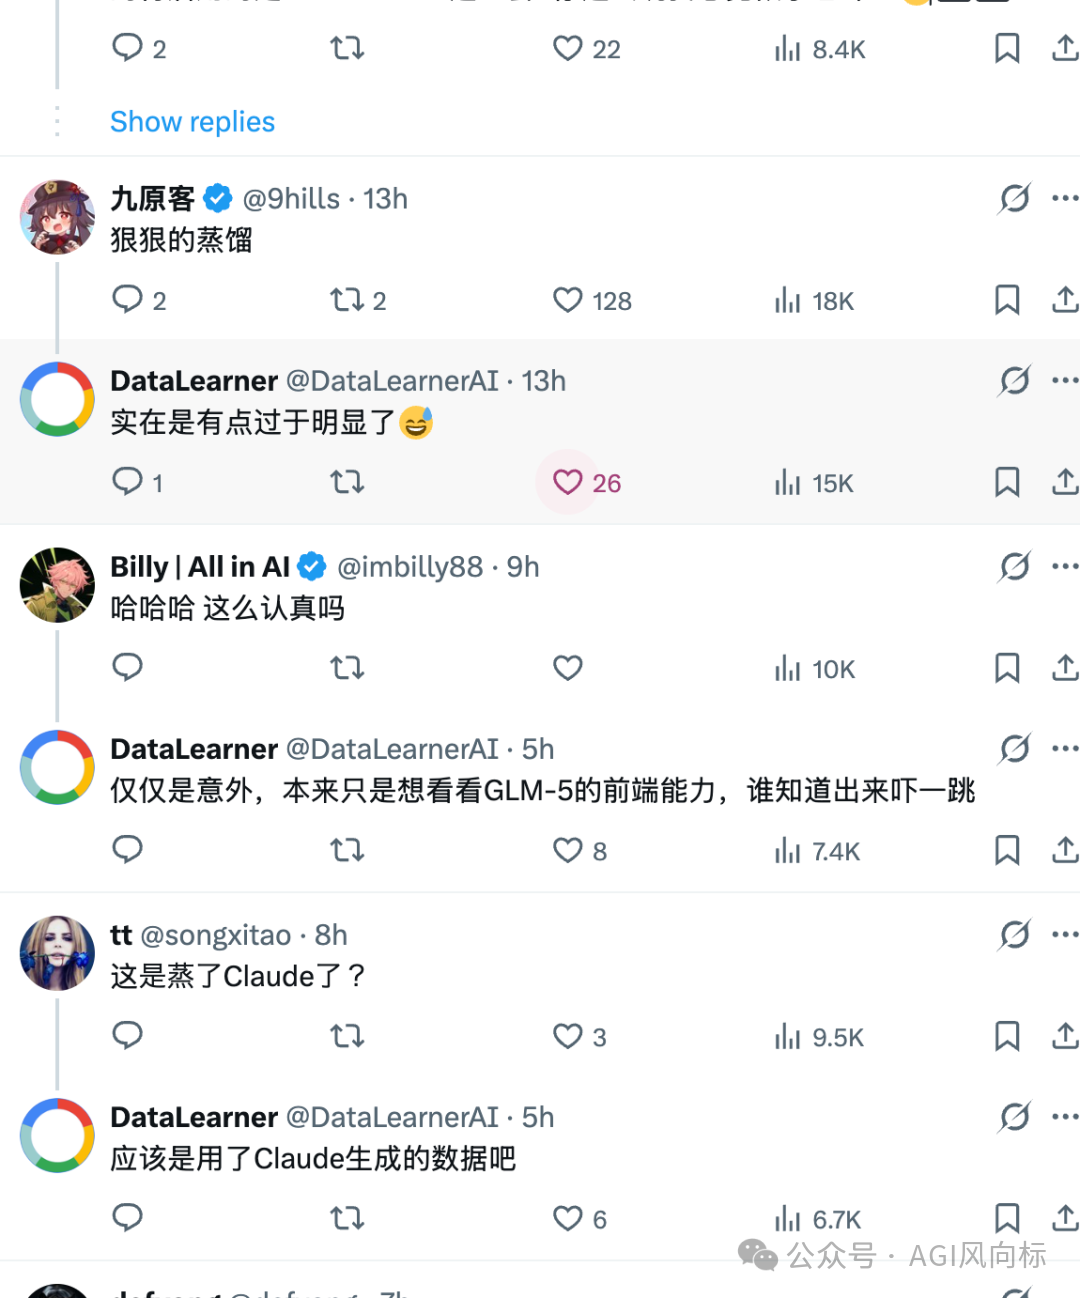The image size is (1080, 1298).
Task: Toggle retweet on 九原客's post
Action: pos(347,300)
